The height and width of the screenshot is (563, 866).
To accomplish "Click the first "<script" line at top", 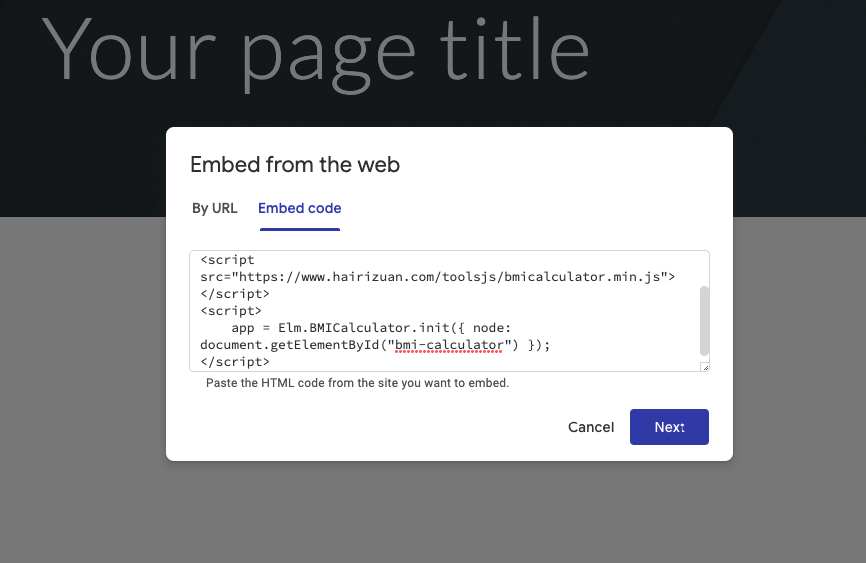I will (228, 260).
